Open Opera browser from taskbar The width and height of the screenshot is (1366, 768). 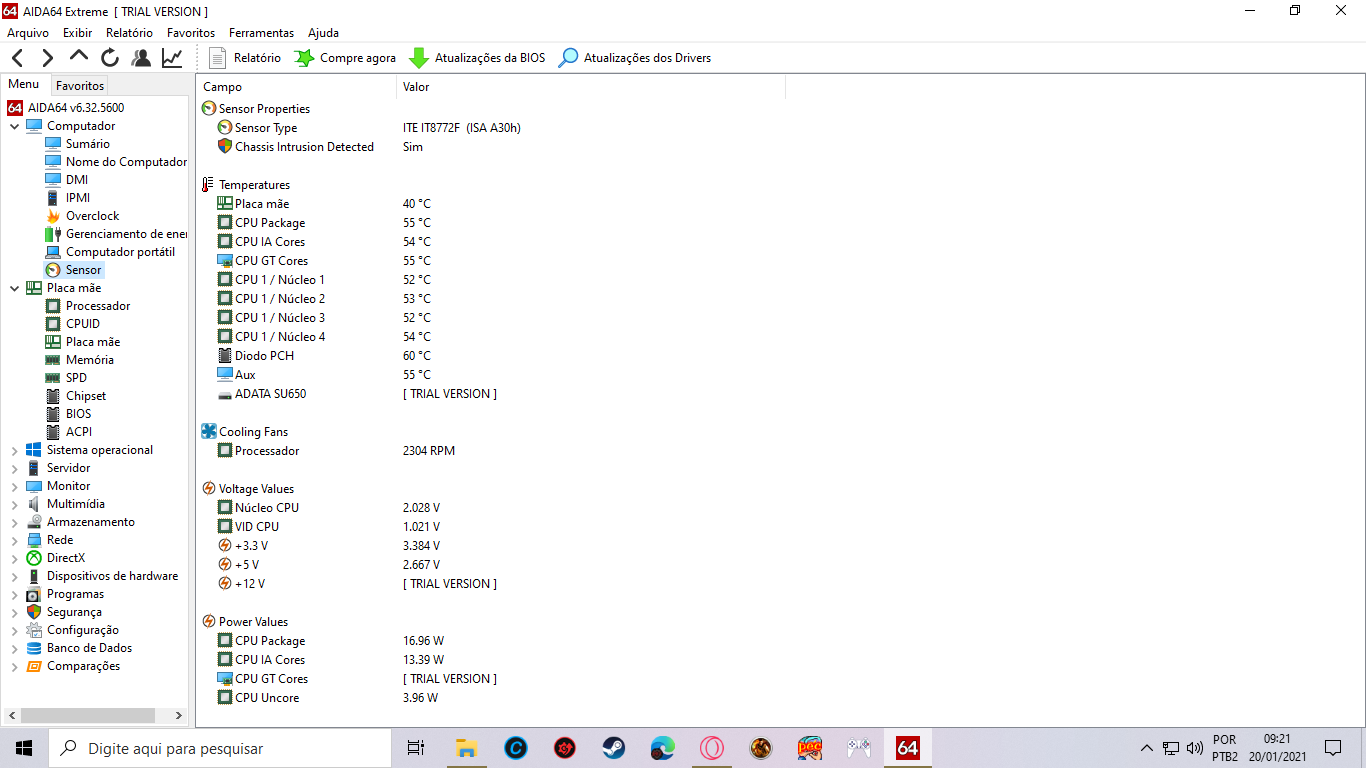(711, 748)
